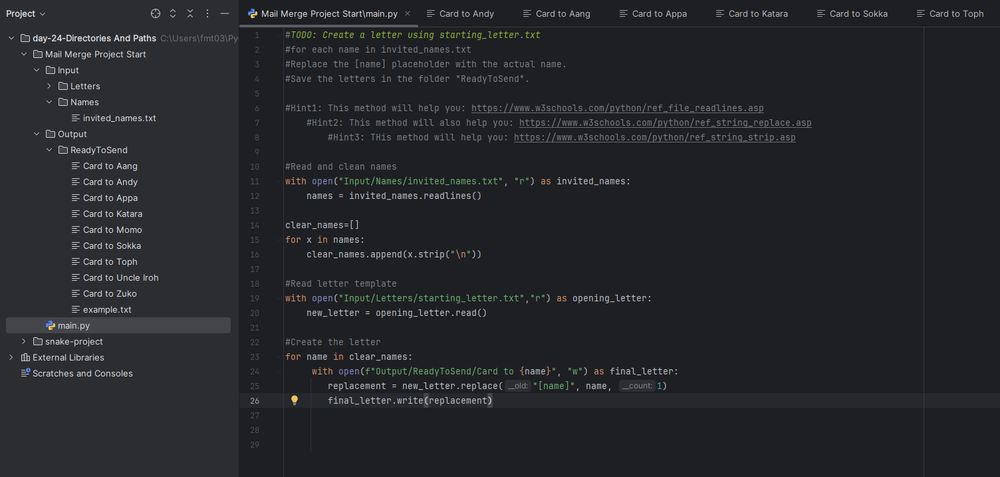Viewport: 1000px width, 477px height.
Task: Switch to the Card to Sokka tab
Action: (851, 13)
